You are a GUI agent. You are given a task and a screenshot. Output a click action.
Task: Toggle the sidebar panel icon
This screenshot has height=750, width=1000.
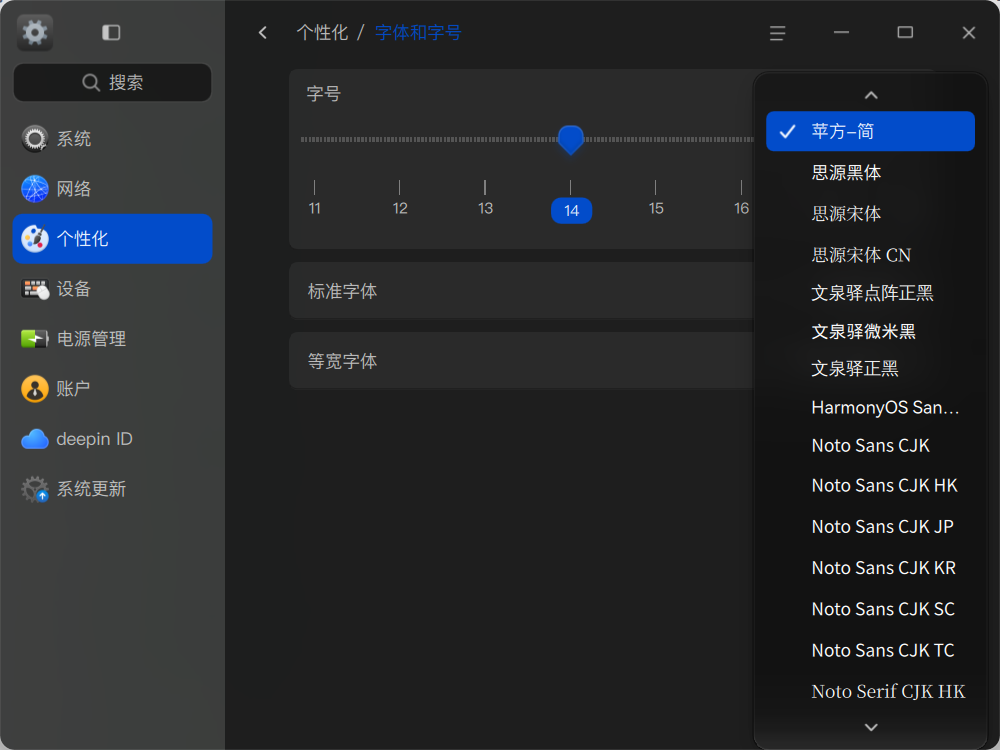(x=111, y=33)
